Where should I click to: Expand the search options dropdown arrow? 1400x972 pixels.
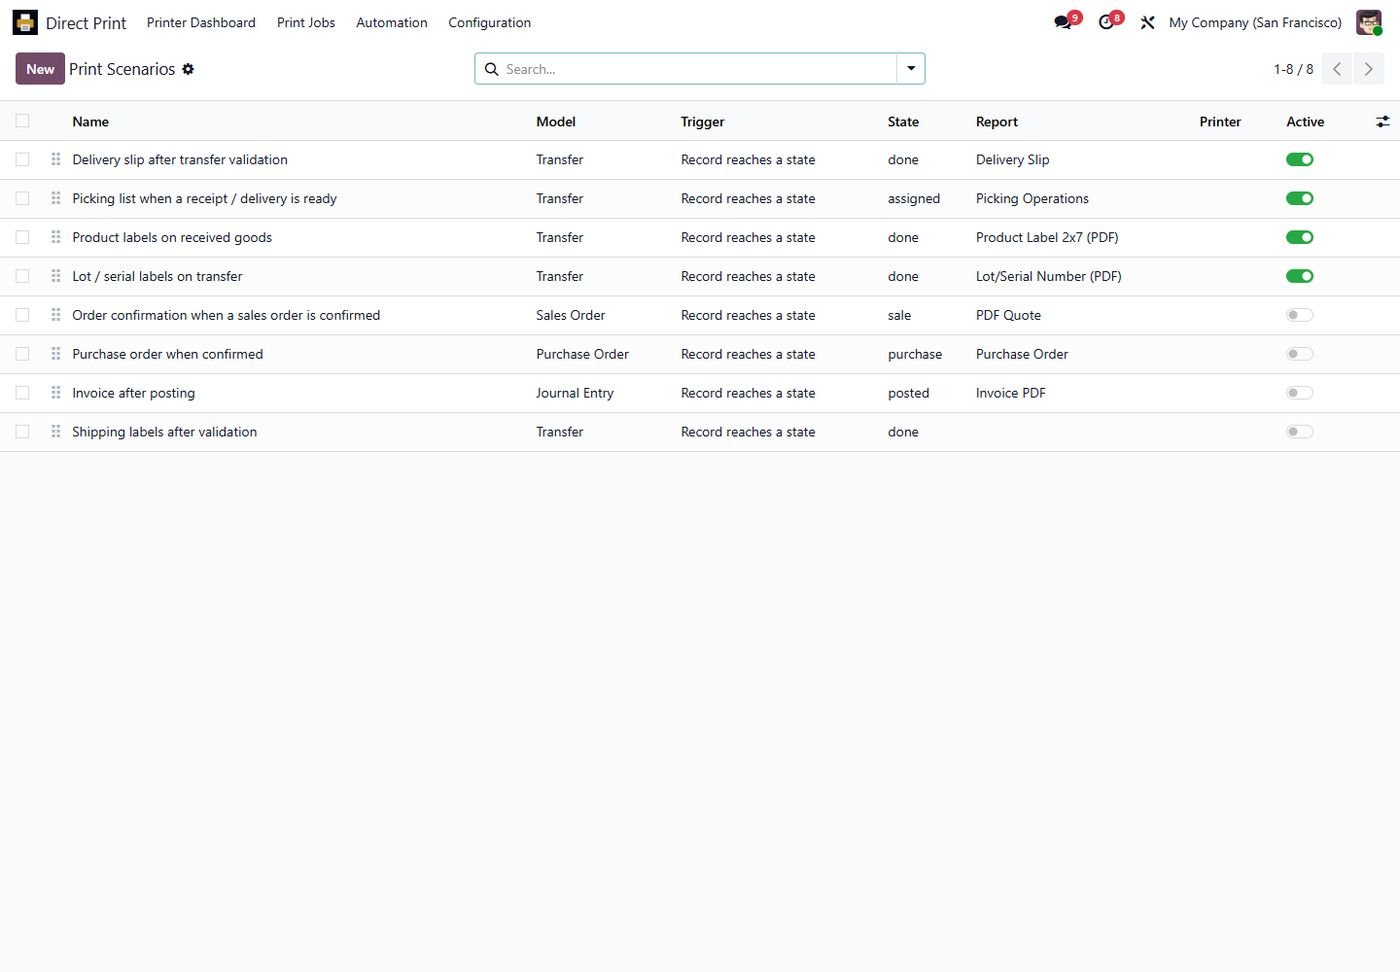[x=911, y=69]
